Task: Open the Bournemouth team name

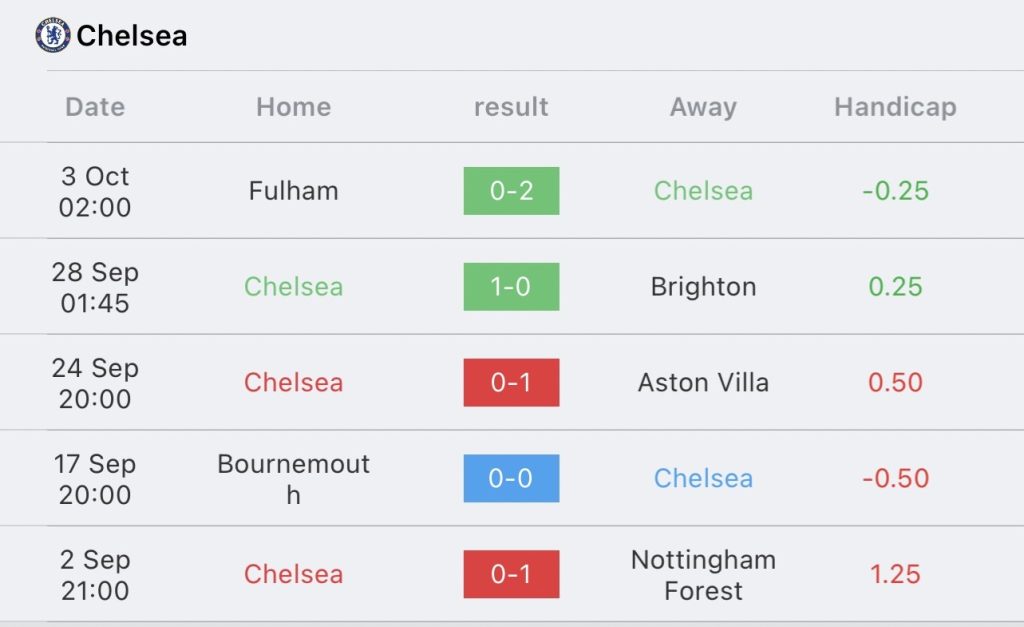Action: [294, 479]
